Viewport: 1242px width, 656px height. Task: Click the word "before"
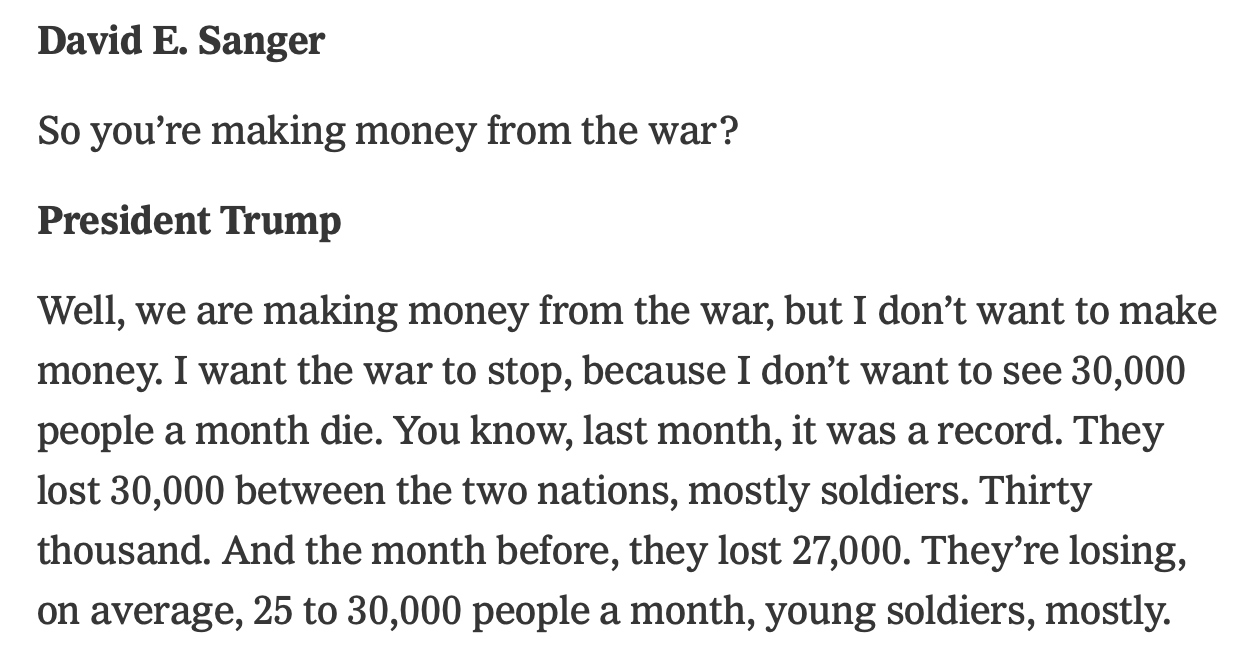(x=563, y=551)
